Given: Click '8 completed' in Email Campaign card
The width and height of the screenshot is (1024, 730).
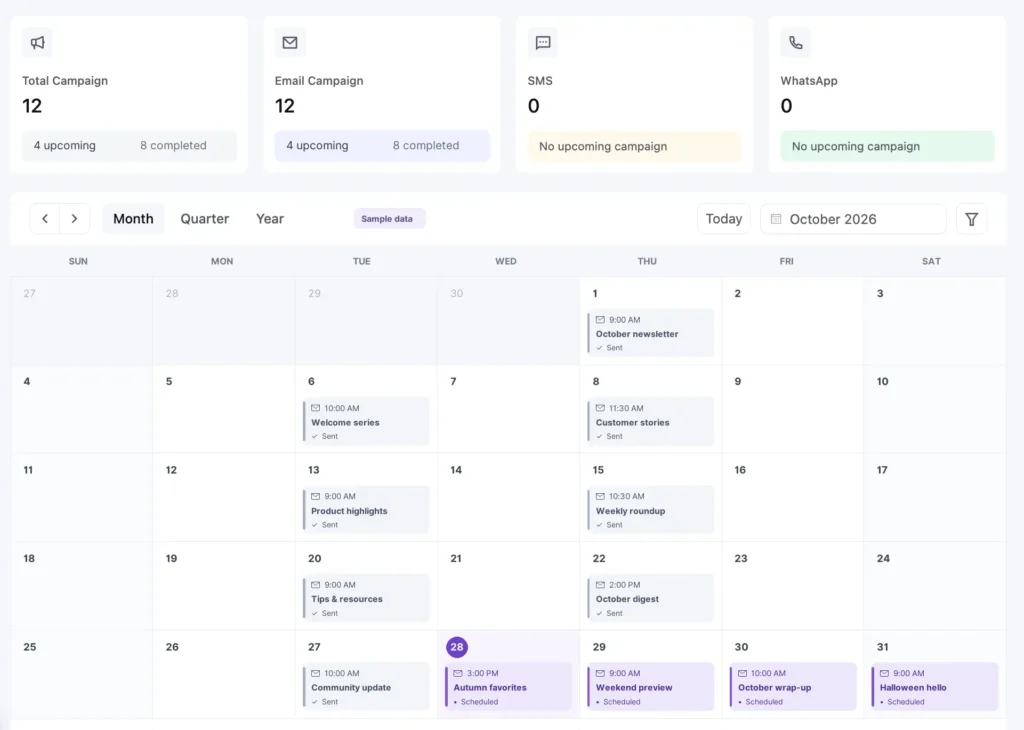Looking at the screenshot, I should tap(426, 146).
